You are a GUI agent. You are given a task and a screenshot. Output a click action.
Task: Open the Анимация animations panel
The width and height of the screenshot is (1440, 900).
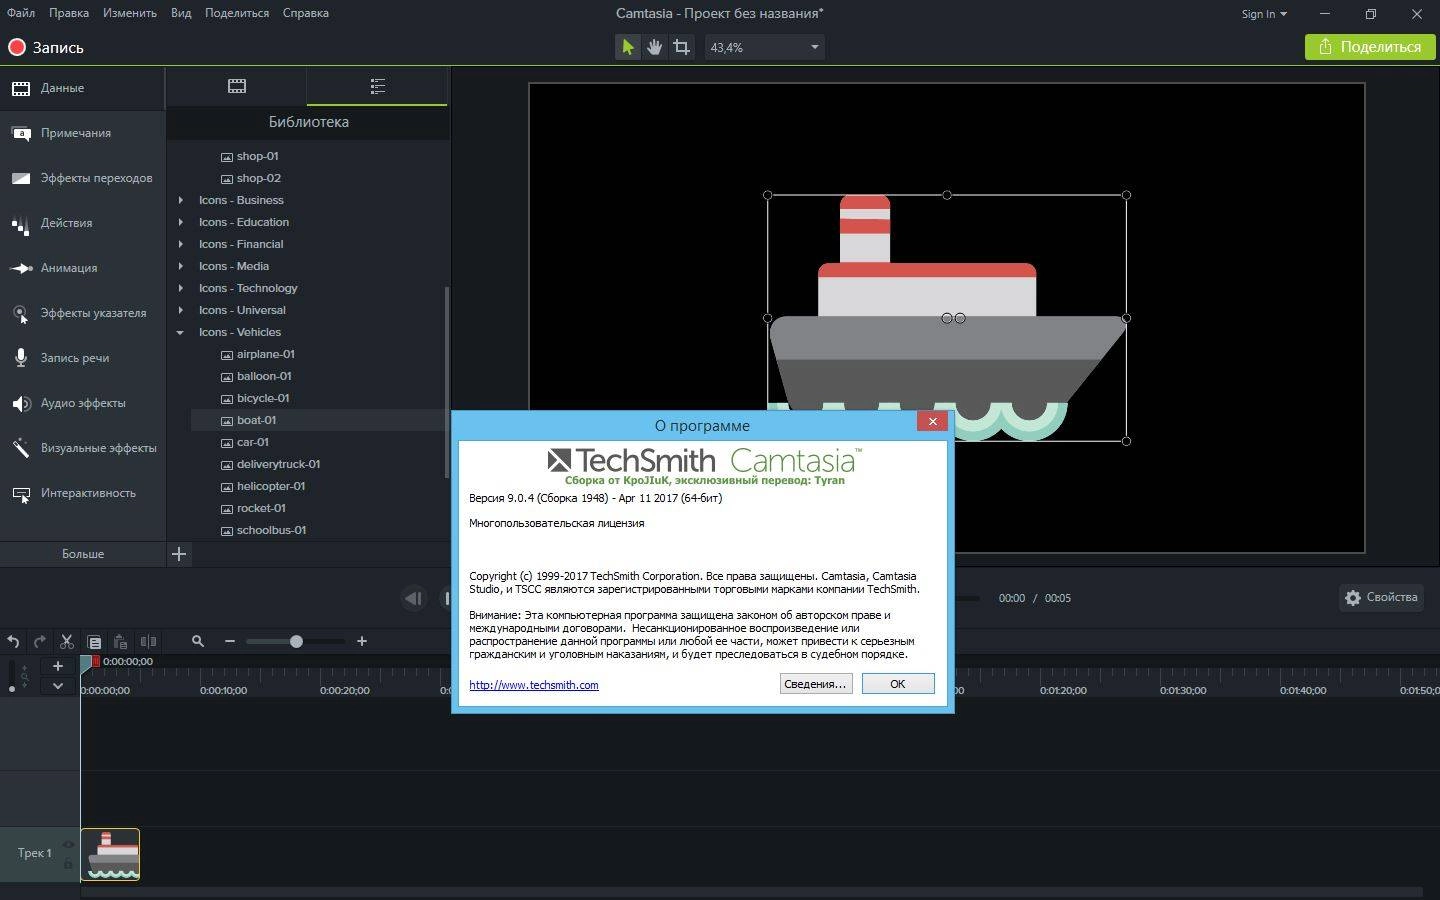82,268
